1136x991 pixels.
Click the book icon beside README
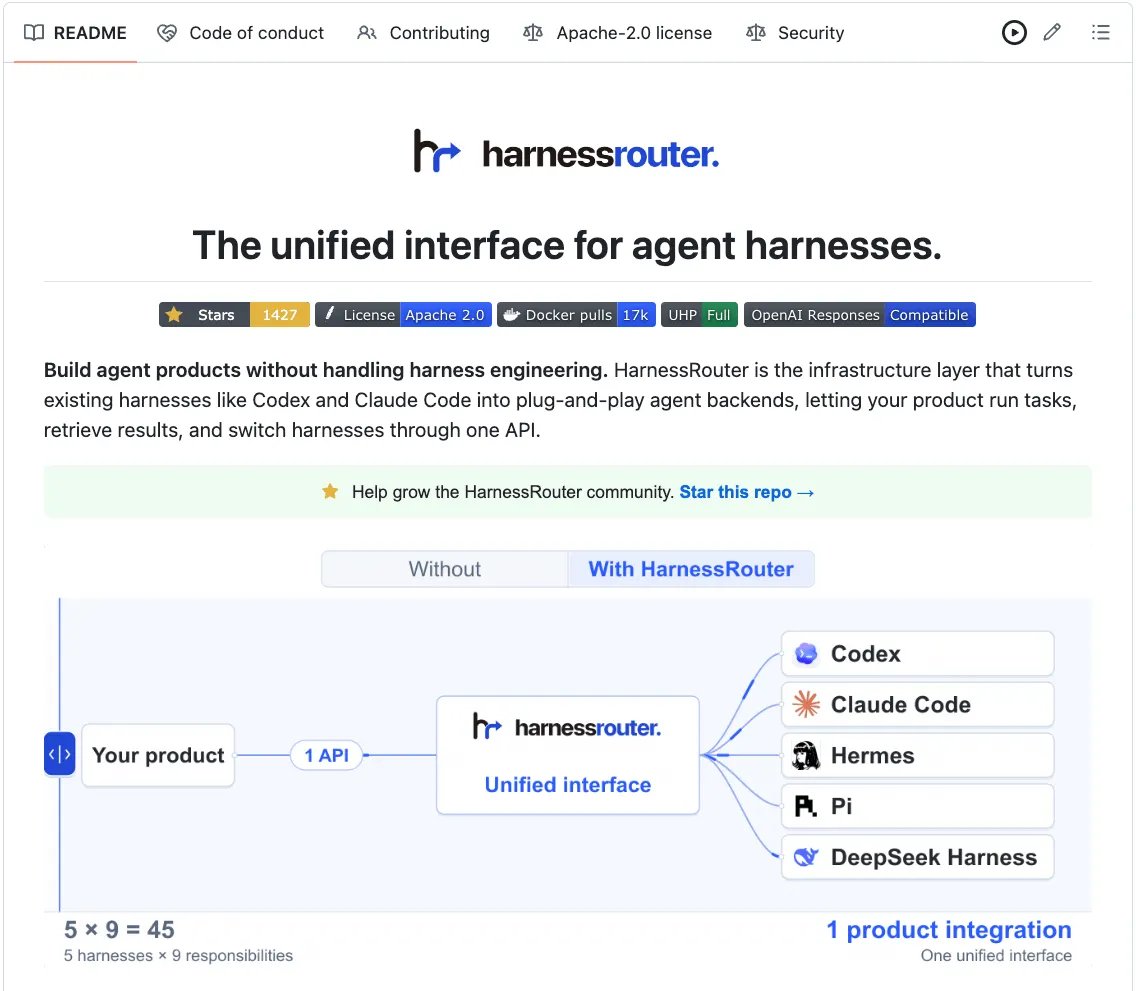pos(34,33)
